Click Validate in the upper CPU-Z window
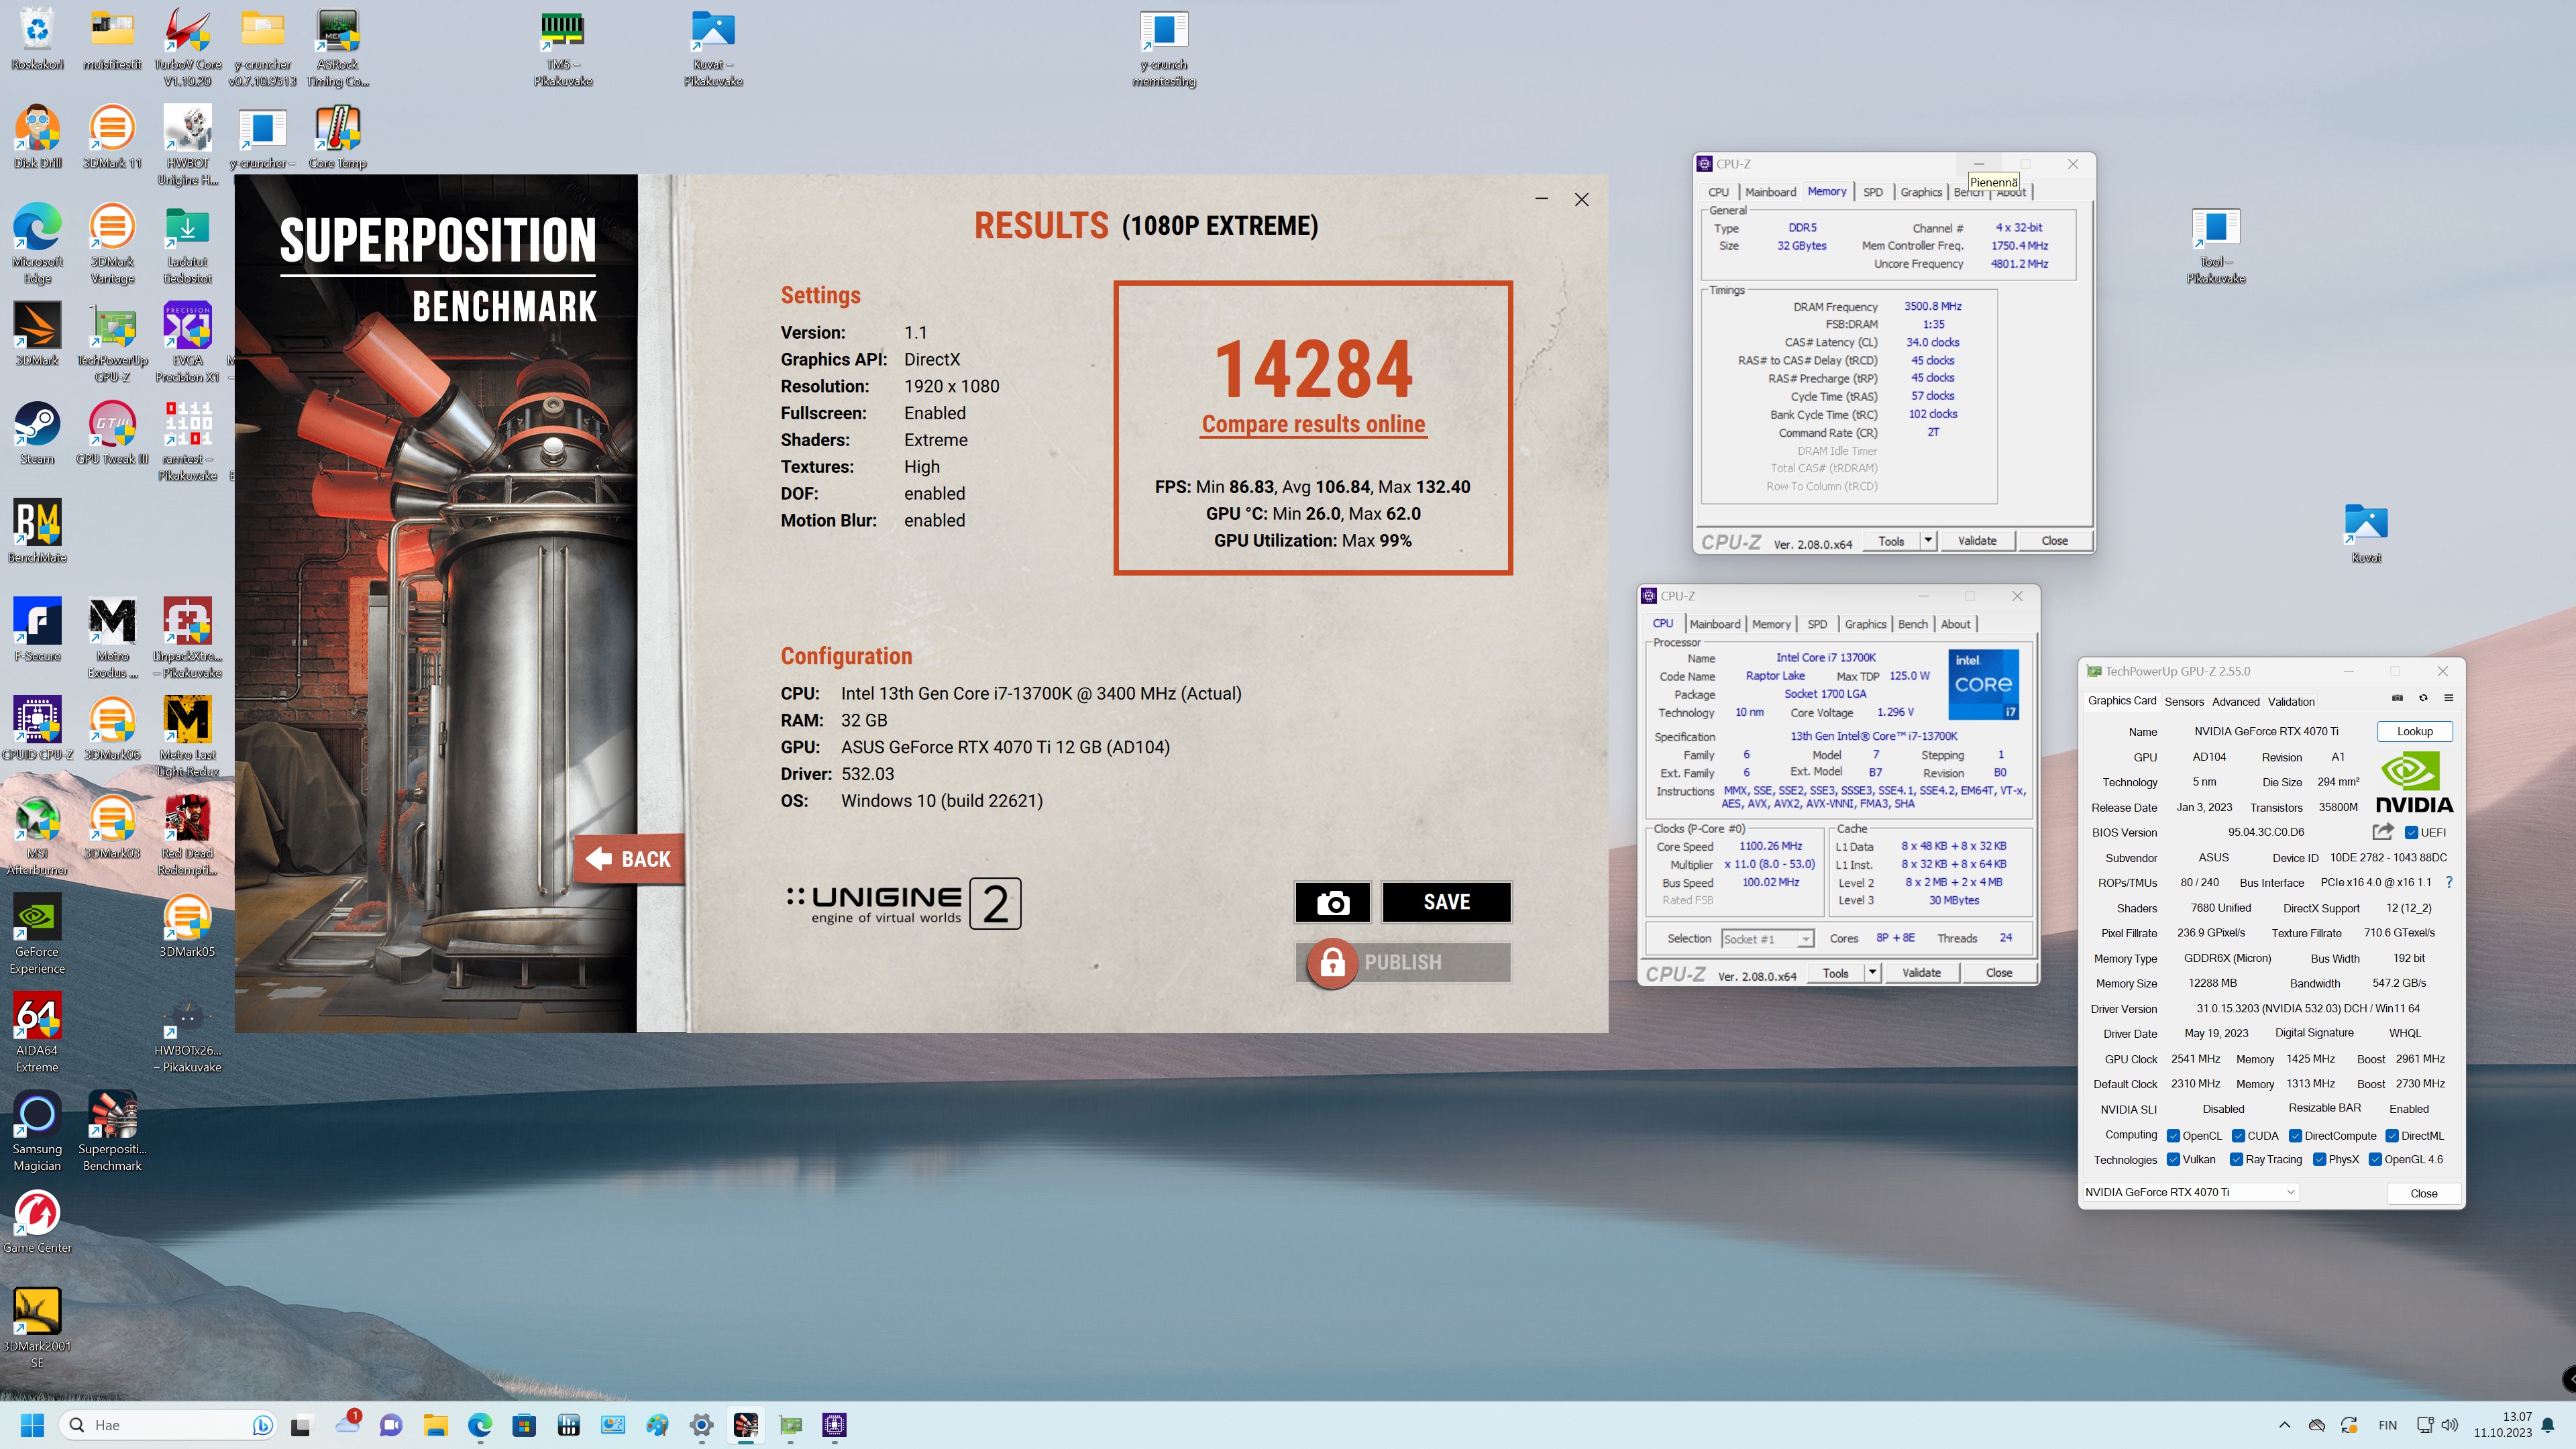The width and height of the screenshot is (2576, 1449). pos(1976,540)
